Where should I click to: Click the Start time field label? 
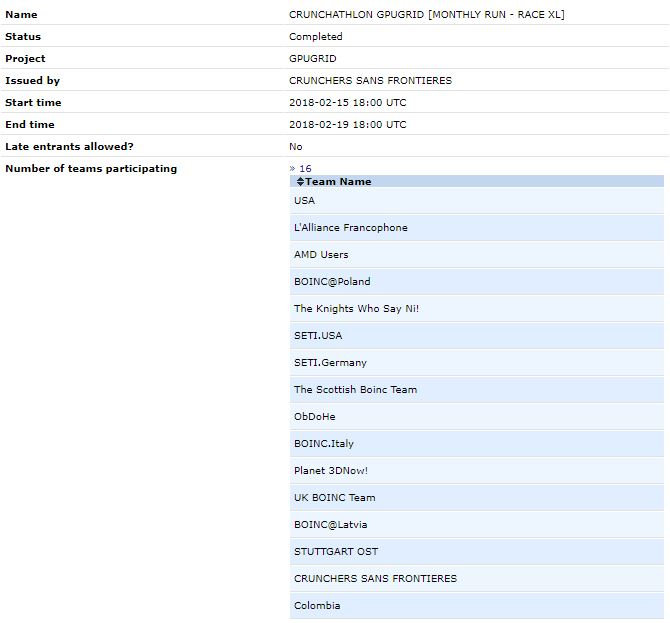33,103
